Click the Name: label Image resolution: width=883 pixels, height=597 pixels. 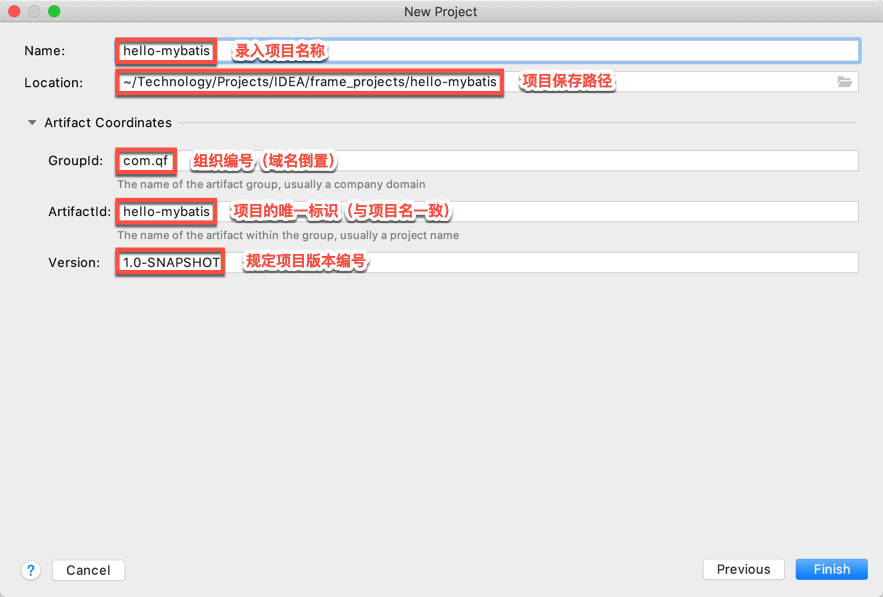(x=44, y=51)
